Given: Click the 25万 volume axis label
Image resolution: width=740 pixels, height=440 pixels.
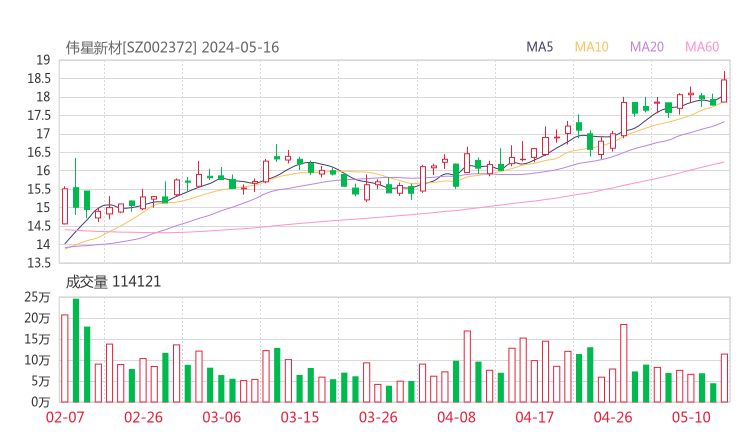Looking at the screenshot, I should (37, 297).
